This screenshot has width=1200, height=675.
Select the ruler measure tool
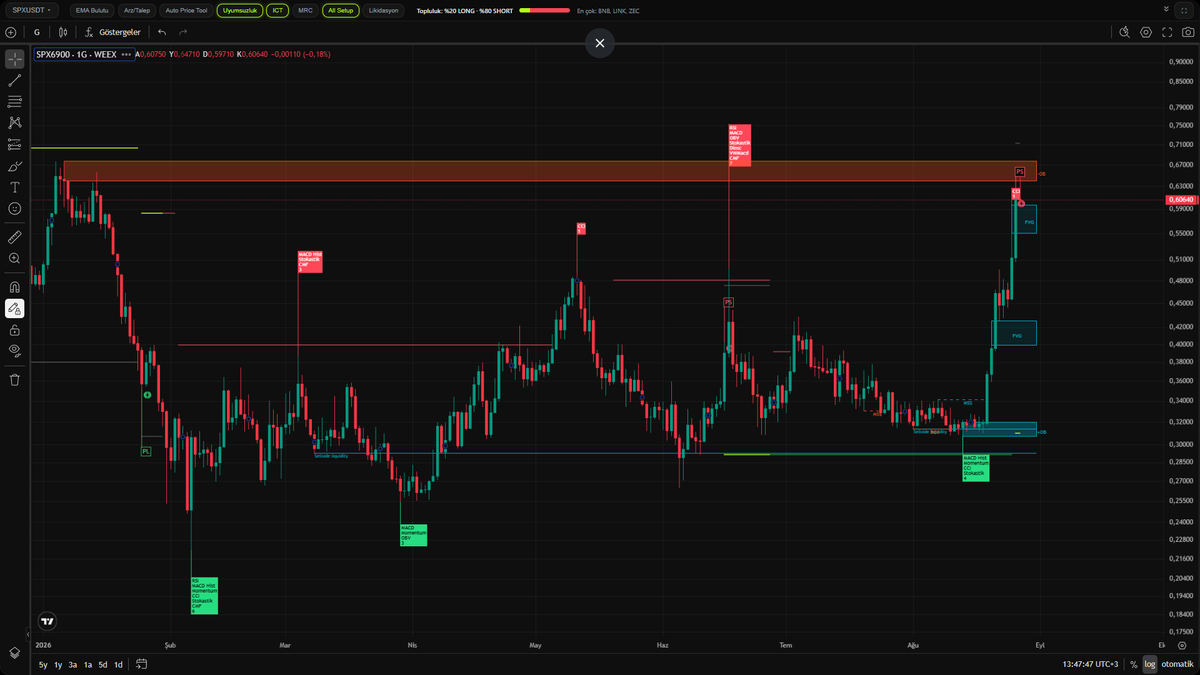tap(15, 237)
